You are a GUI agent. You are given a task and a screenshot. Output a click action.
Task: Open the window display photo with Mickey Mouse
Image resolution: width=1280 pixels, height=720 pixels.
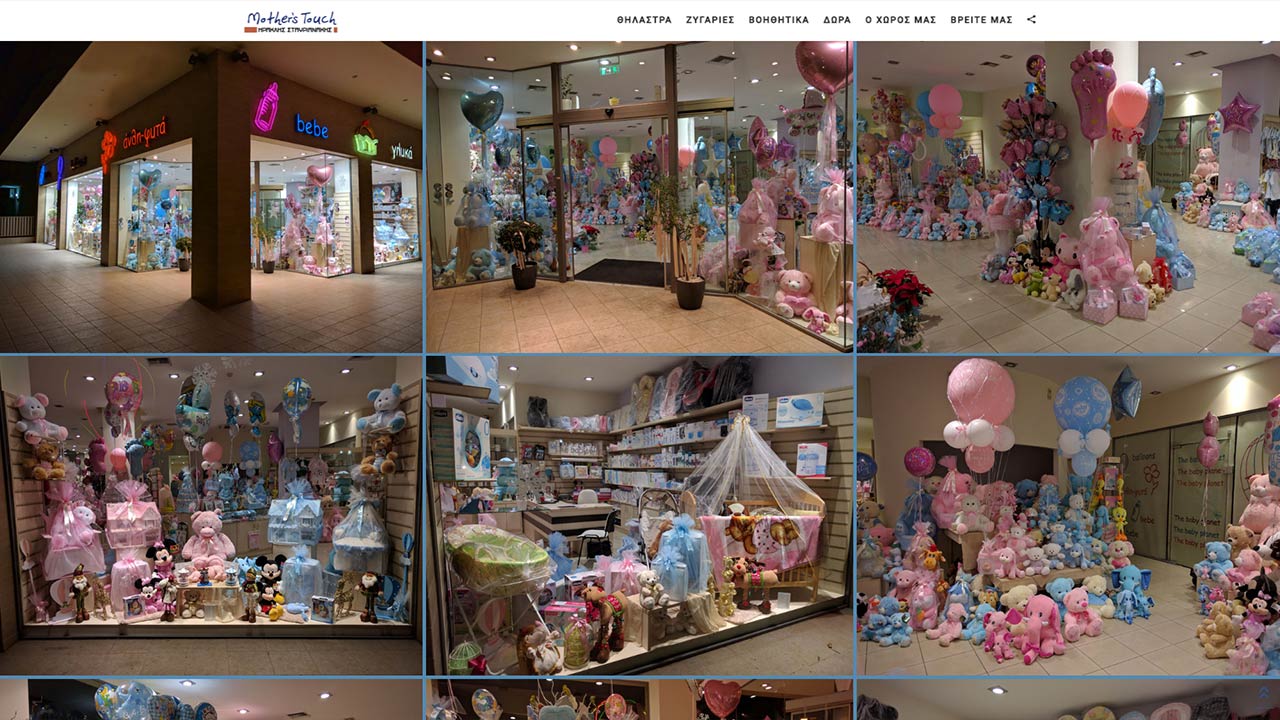211,515
